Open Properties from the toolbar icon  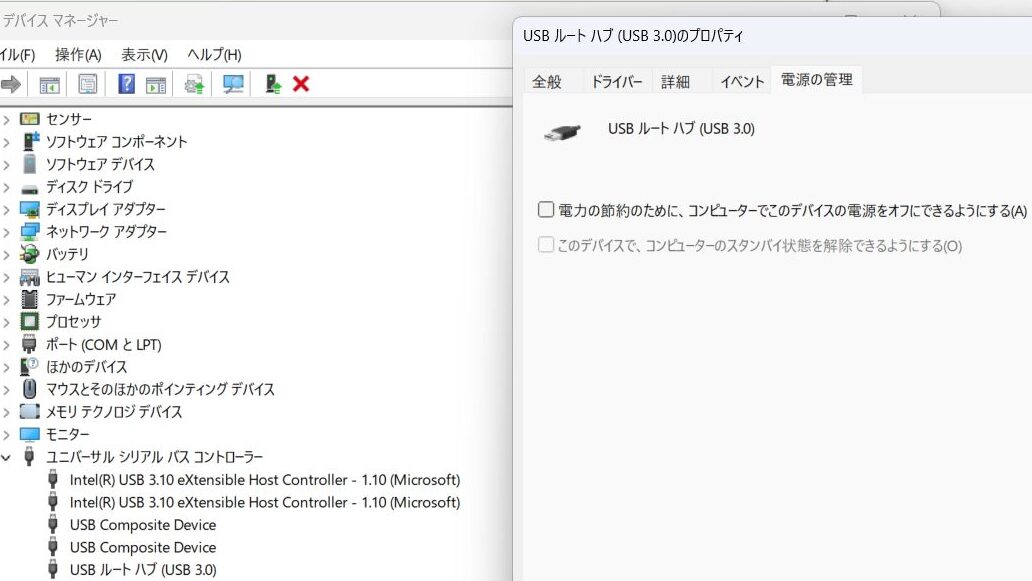pyautogui.click(x=87, y=84)
